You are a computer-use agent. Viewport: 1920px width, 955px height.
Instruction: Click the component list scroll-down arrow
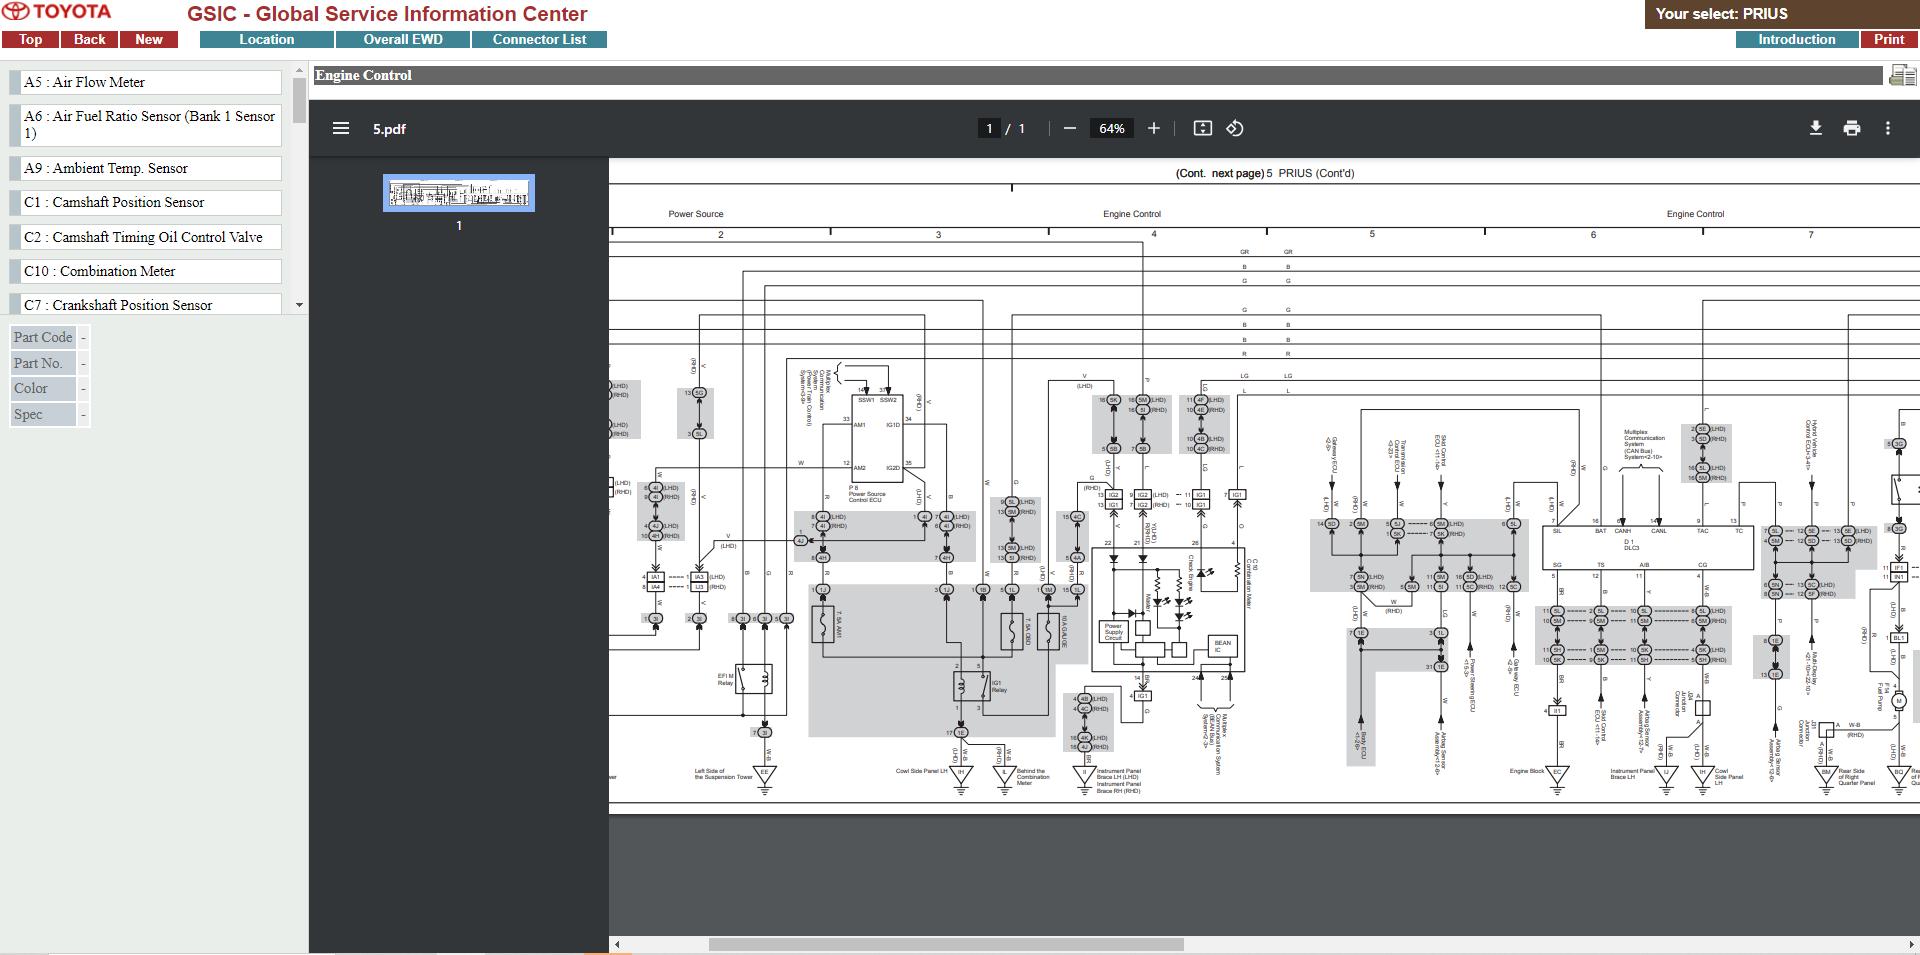(x=299, y=305)
